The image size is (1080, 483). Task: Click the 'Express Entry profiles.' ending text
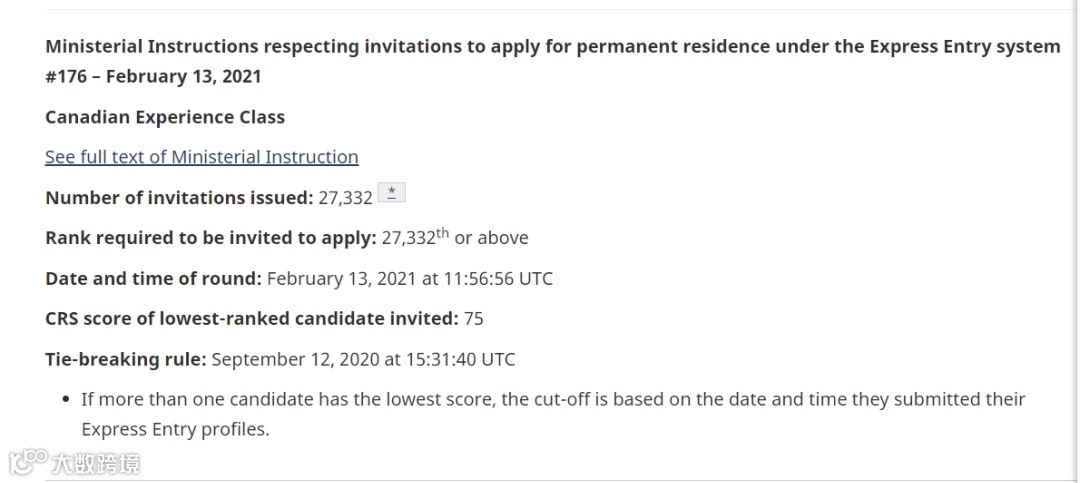pyautogui.click(x=175, y=430)
